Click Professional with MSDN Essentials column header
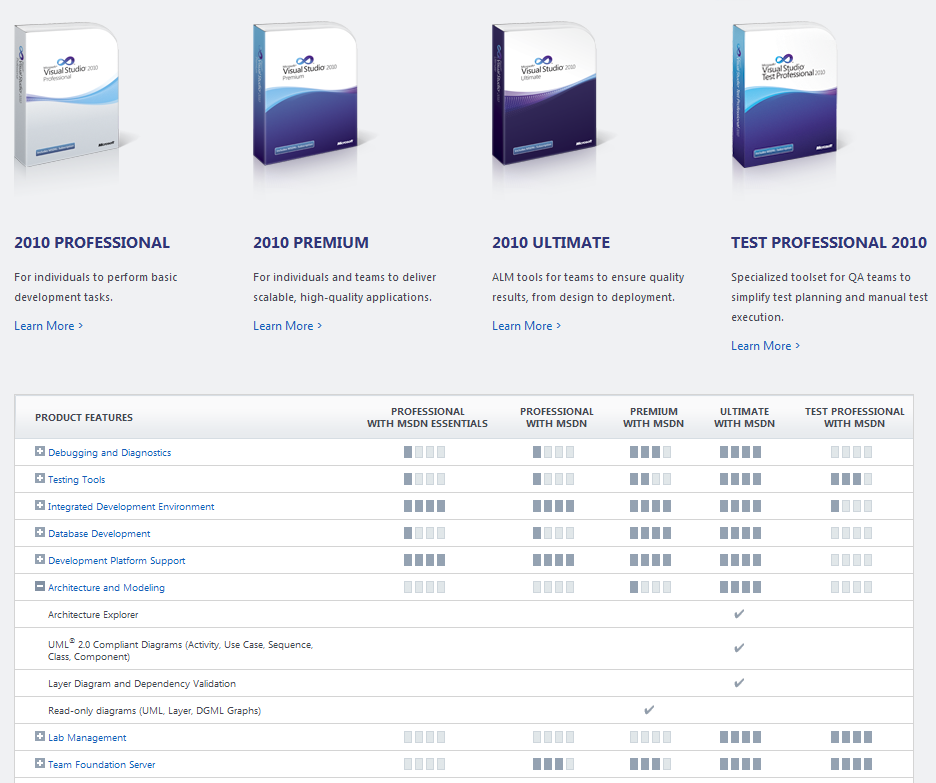Viewport: 936px width, 783px height. 427,418
